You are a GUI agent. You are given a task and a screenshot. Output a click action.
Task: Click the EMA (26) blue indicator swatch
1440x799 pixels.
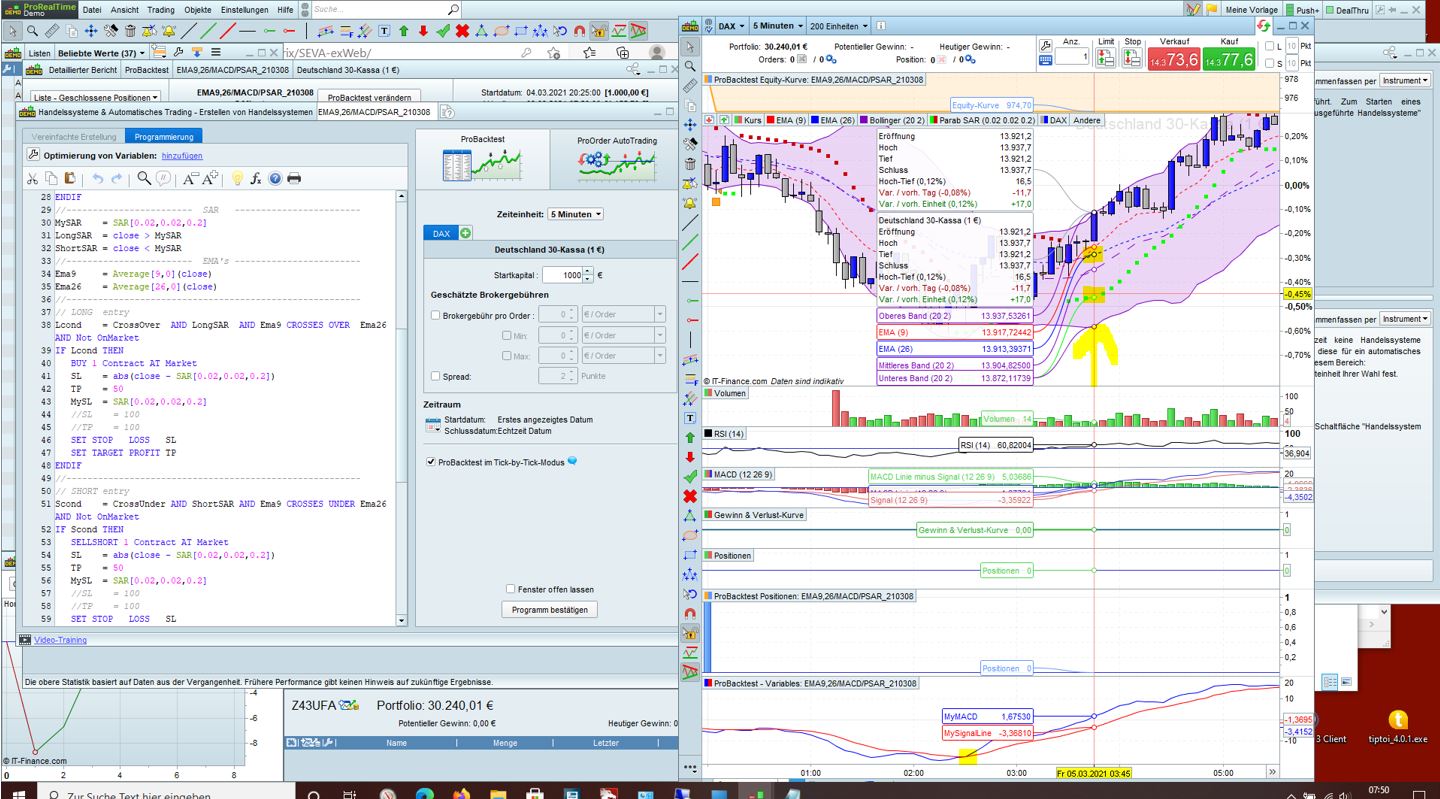[815, 120]
